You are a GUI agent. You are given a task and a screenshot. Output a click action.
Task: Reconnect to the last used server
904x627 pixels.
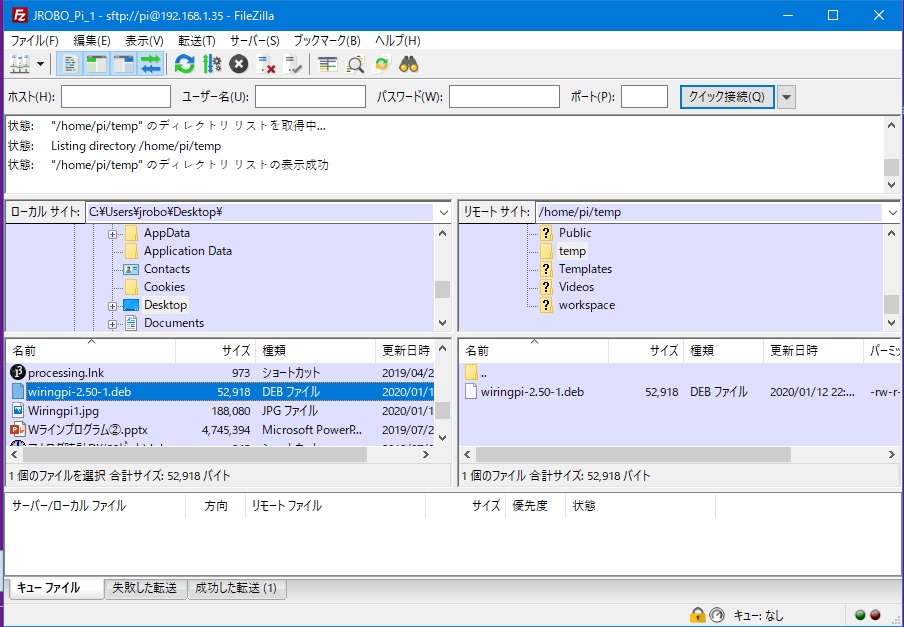click(293, 64)
